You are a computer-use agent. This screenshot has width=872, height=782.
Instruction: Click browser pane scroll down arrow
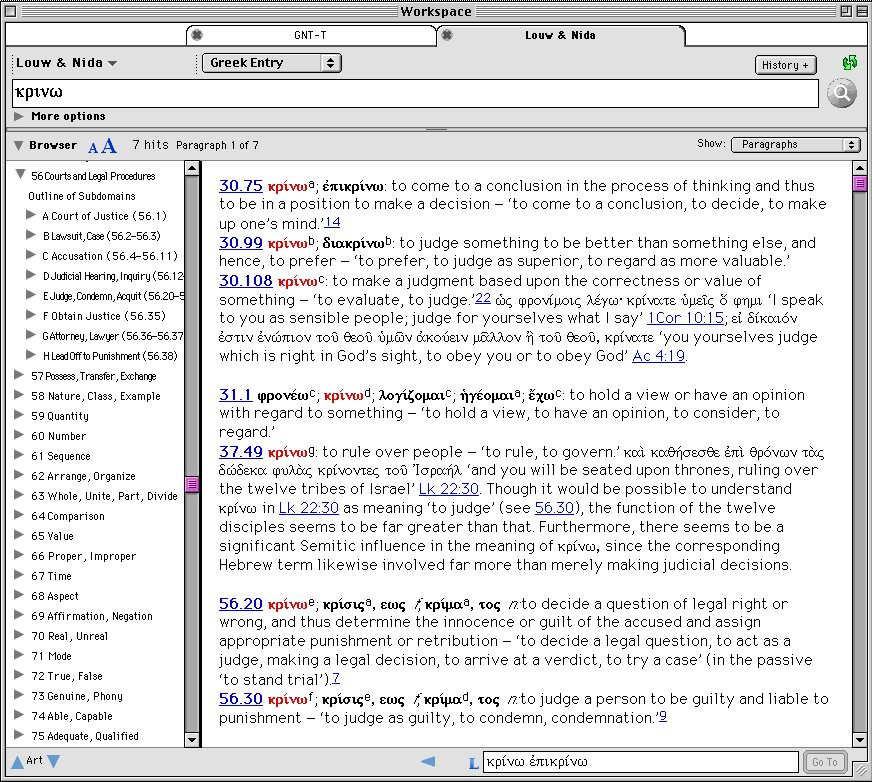pyautogui.click(x=192, y=739)
